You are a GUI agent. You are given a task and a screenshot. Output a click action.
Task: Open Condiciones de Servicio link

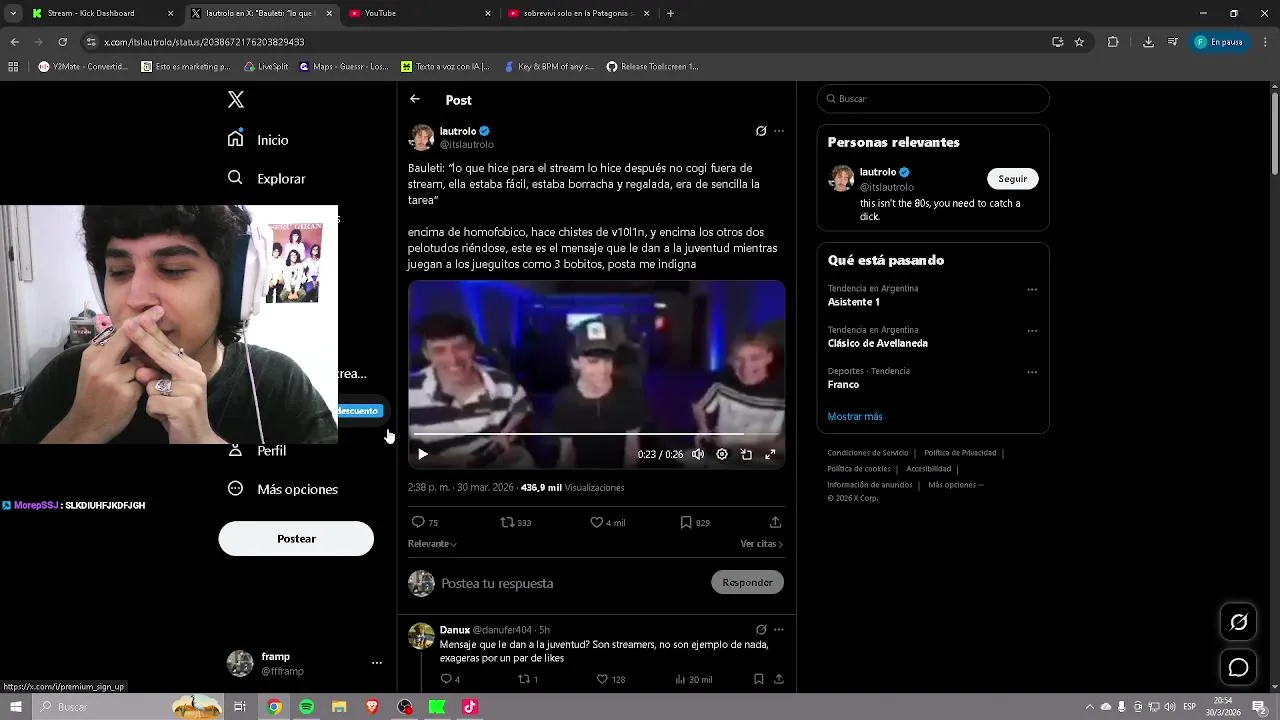[x=868, y=453]
